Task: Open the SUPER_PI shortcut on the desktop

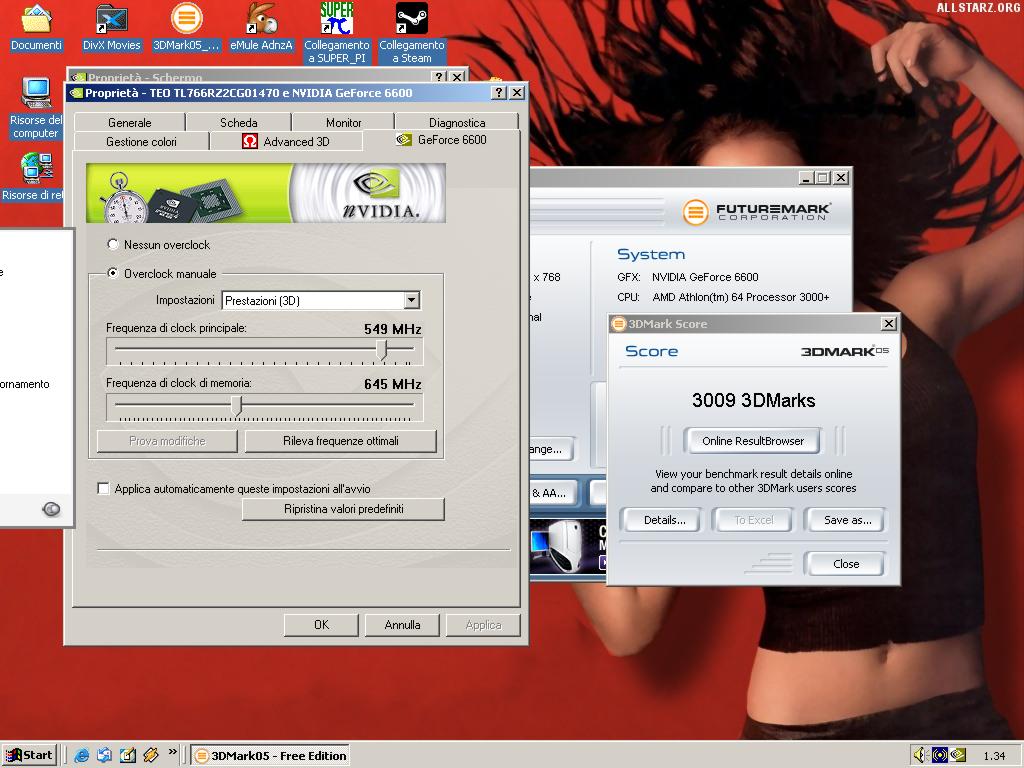Action: coord(337,33)
